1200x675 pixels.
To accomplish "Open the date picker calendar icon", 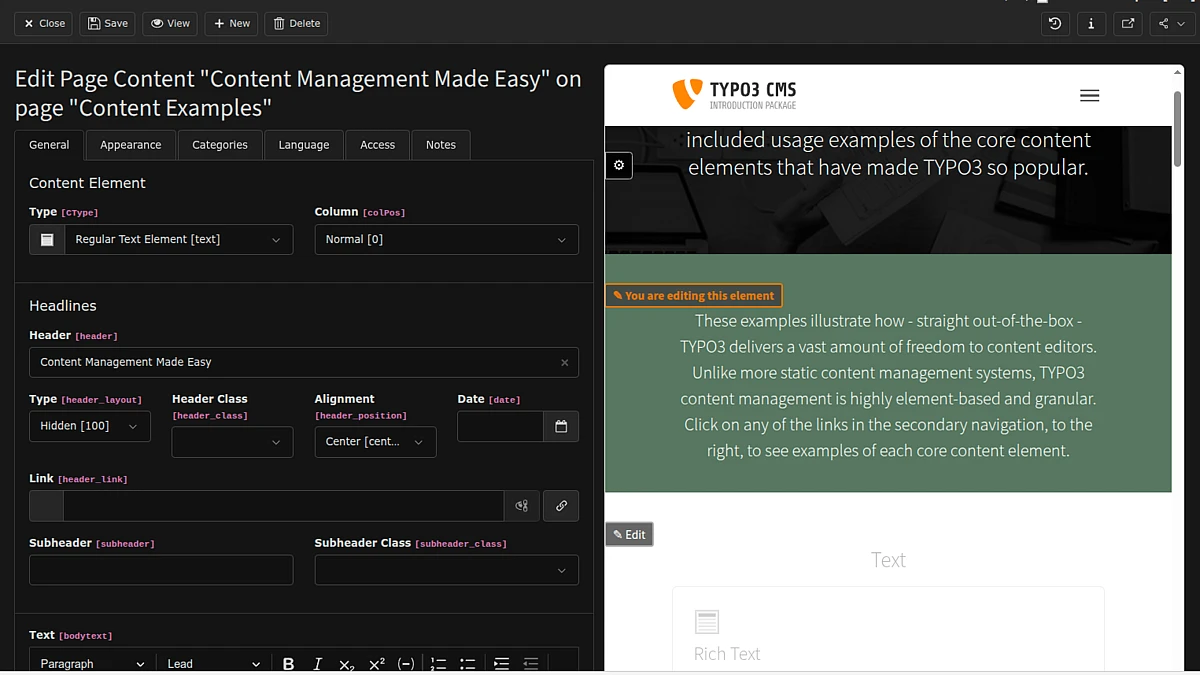I will click(x=561, y=427).
